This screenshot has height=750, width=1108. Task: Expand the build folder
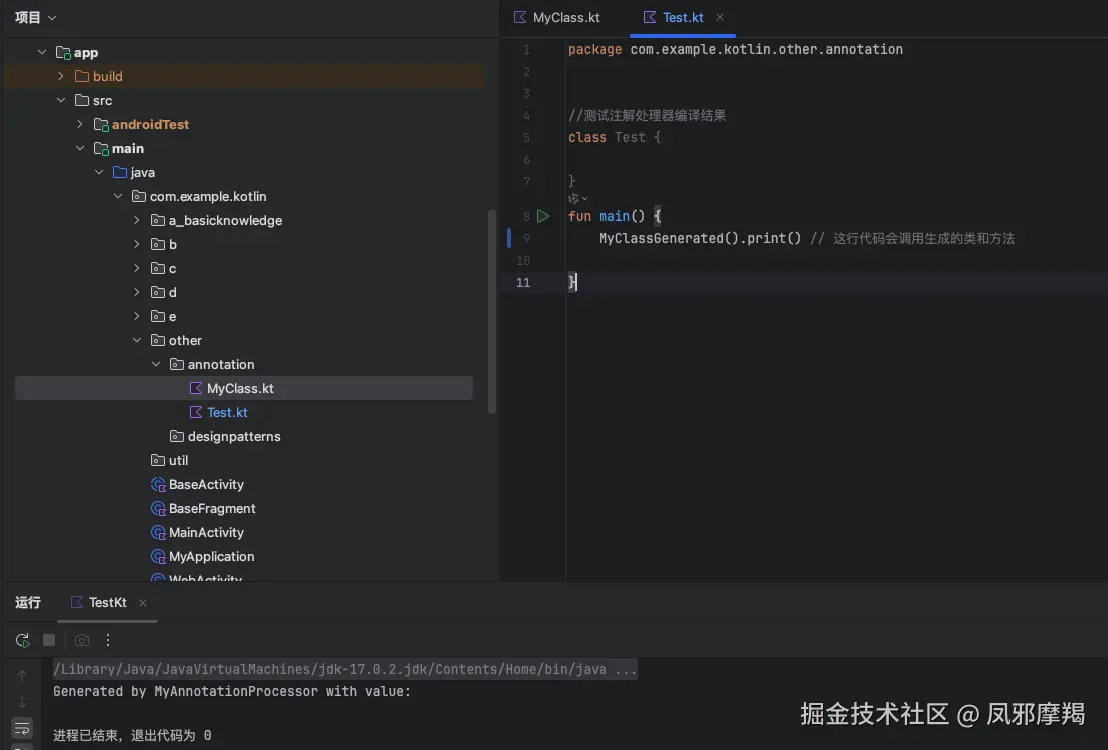[x=61, y=76]
